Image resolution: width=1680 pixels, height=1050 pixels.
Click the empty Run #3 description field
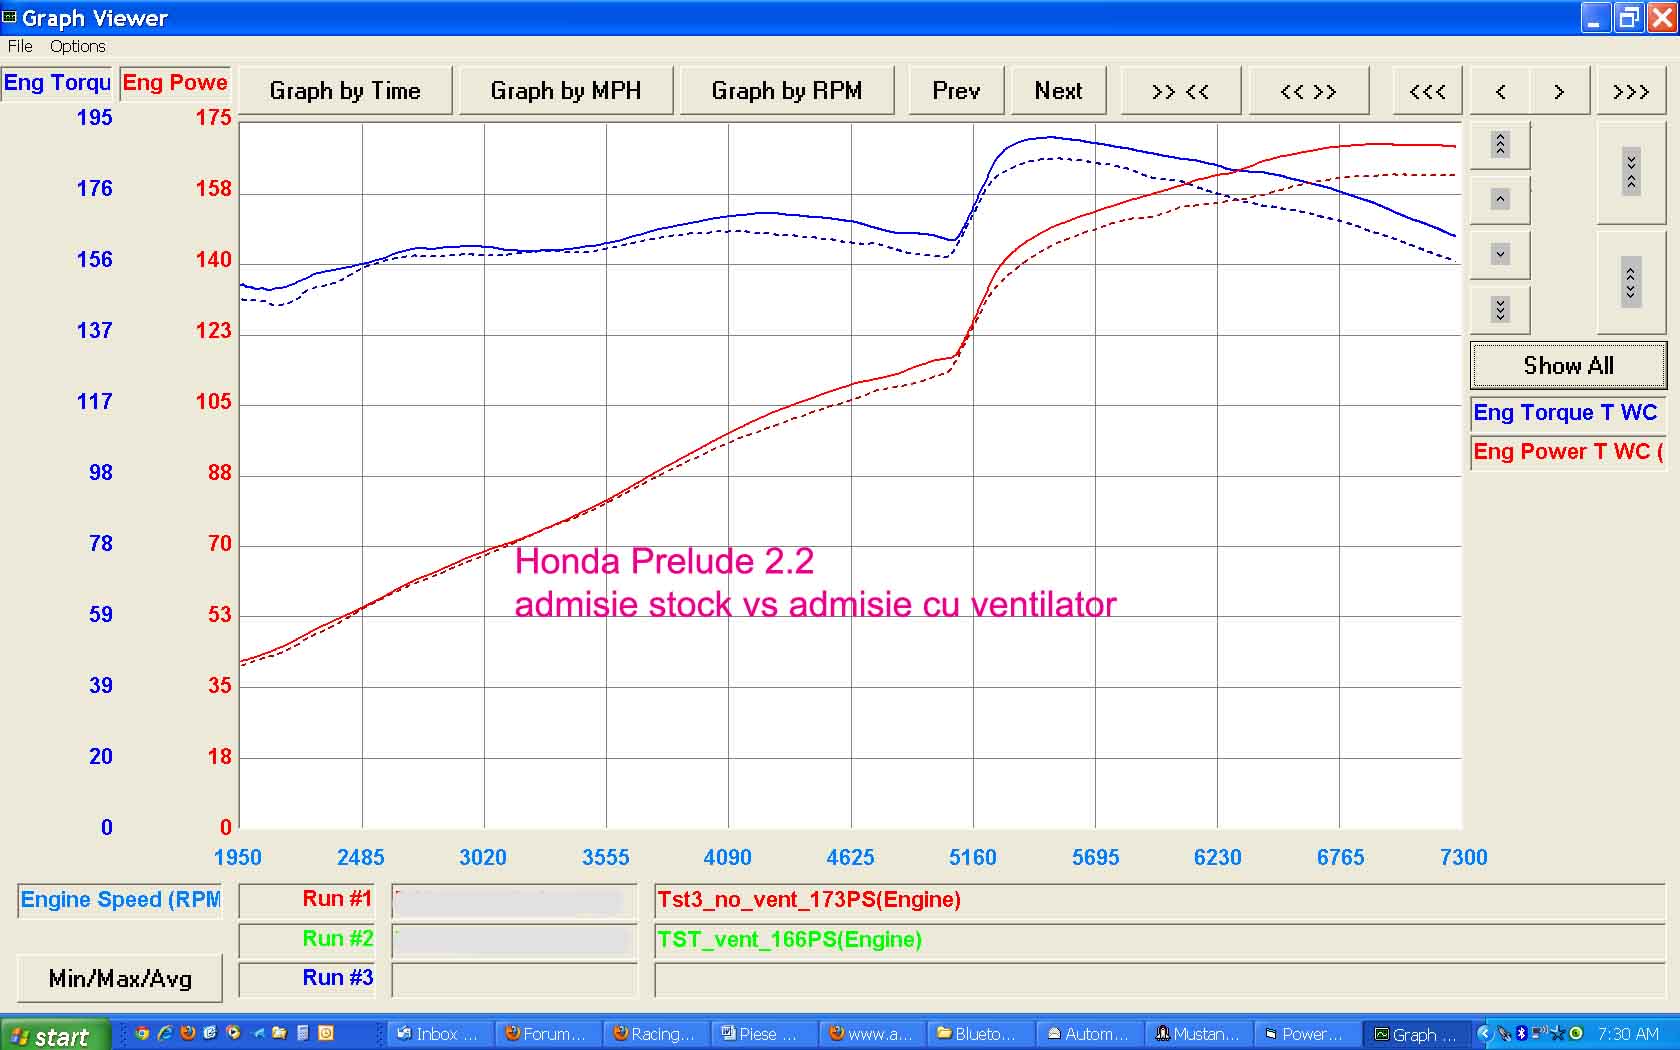[x=1159, y=980]
